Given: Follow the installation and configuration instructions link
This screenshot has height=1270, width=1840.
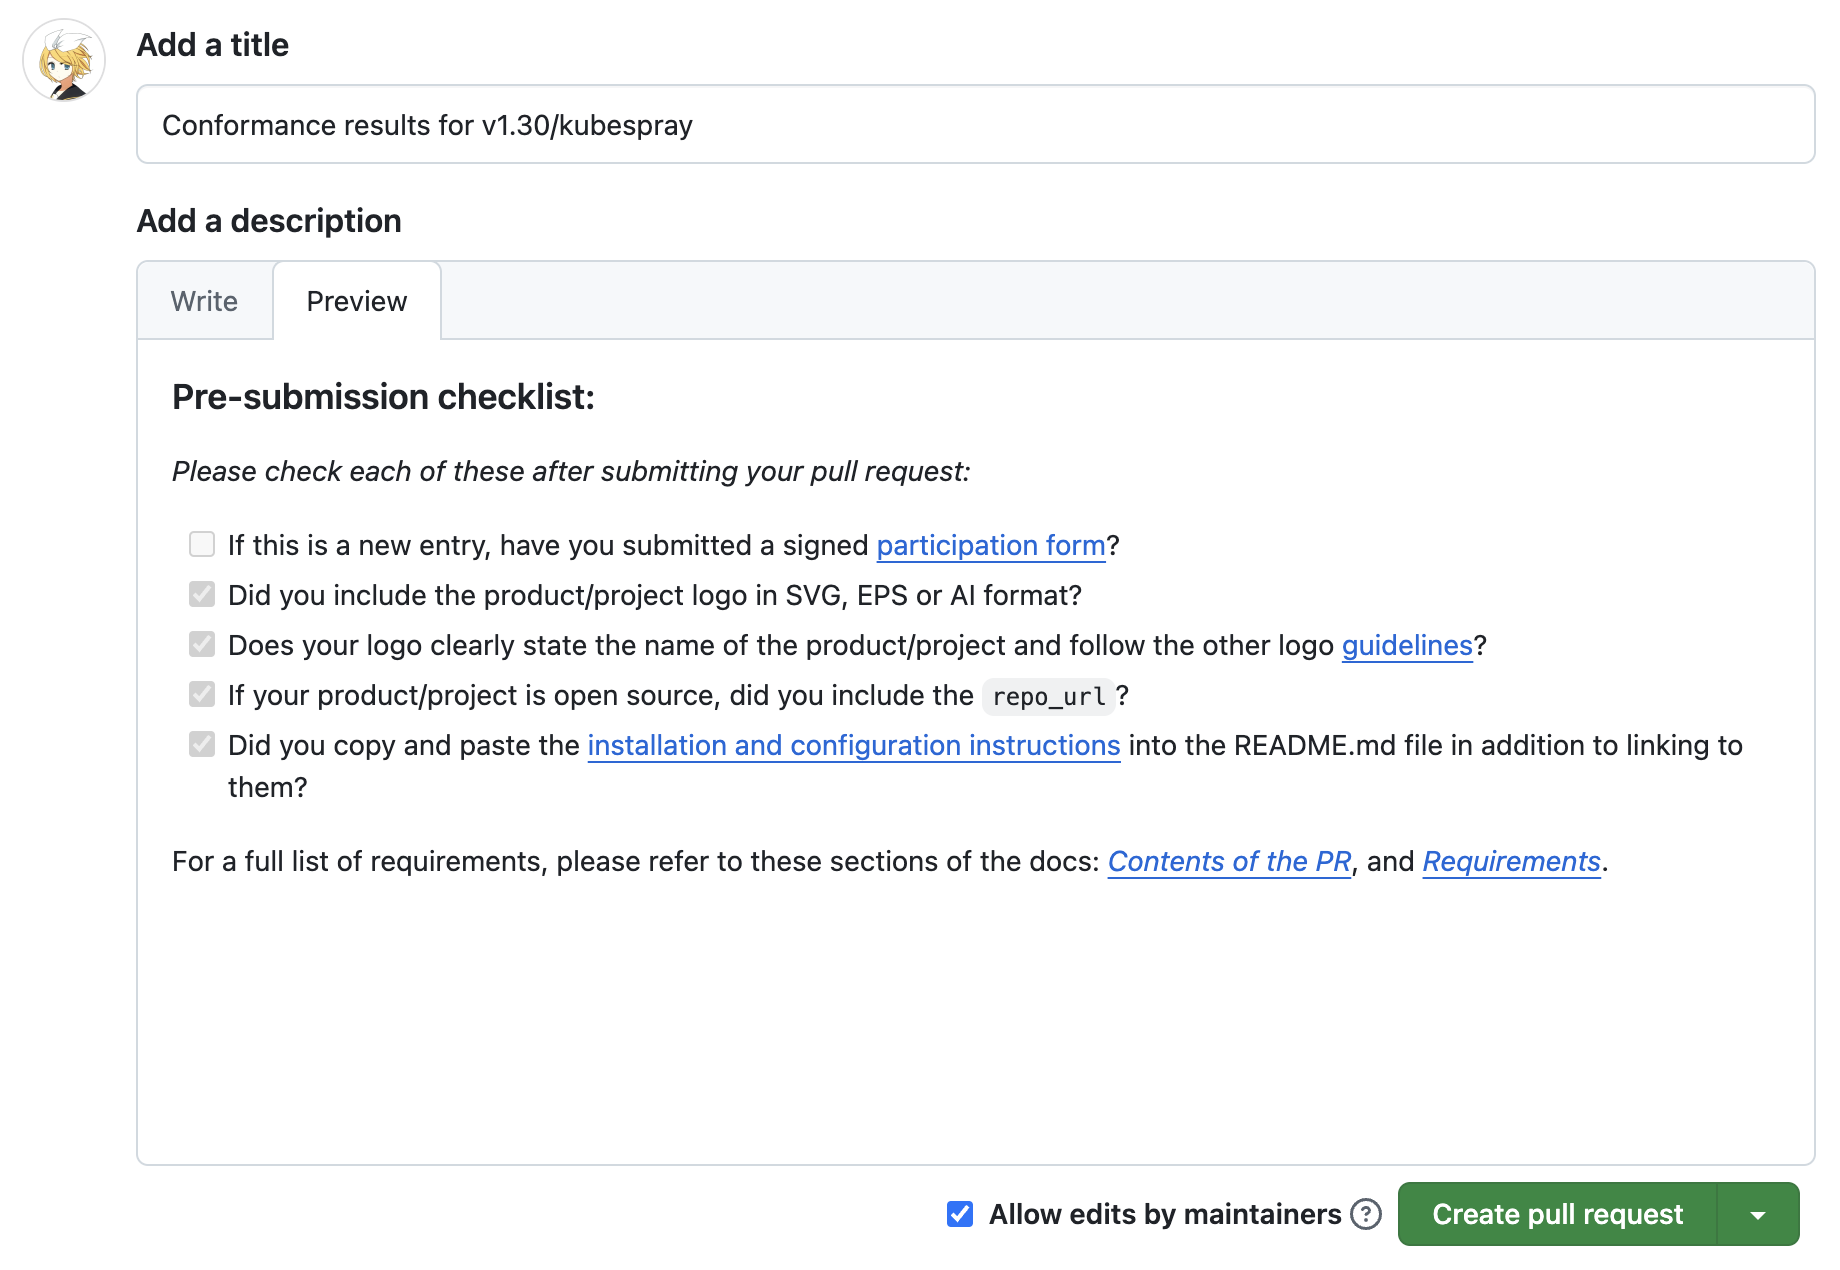Looking at the screenshot, I should coord(853,745).
